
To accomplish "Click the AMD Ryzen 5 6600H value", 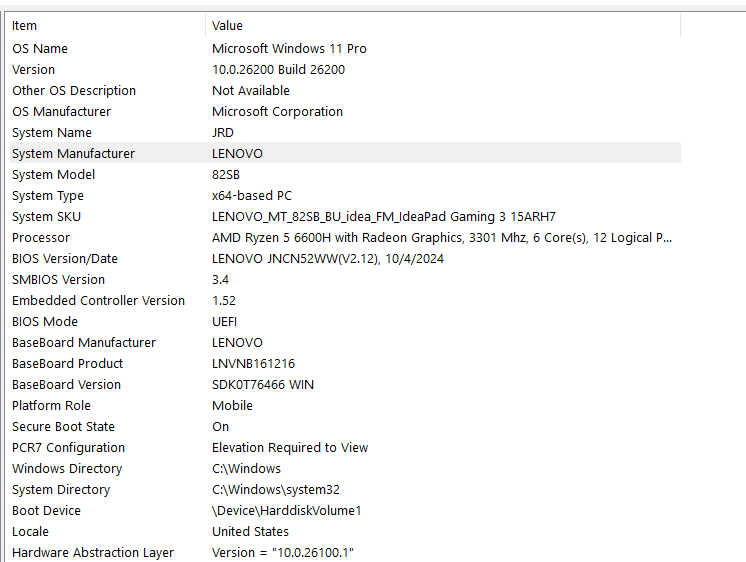I will point(442,237).
